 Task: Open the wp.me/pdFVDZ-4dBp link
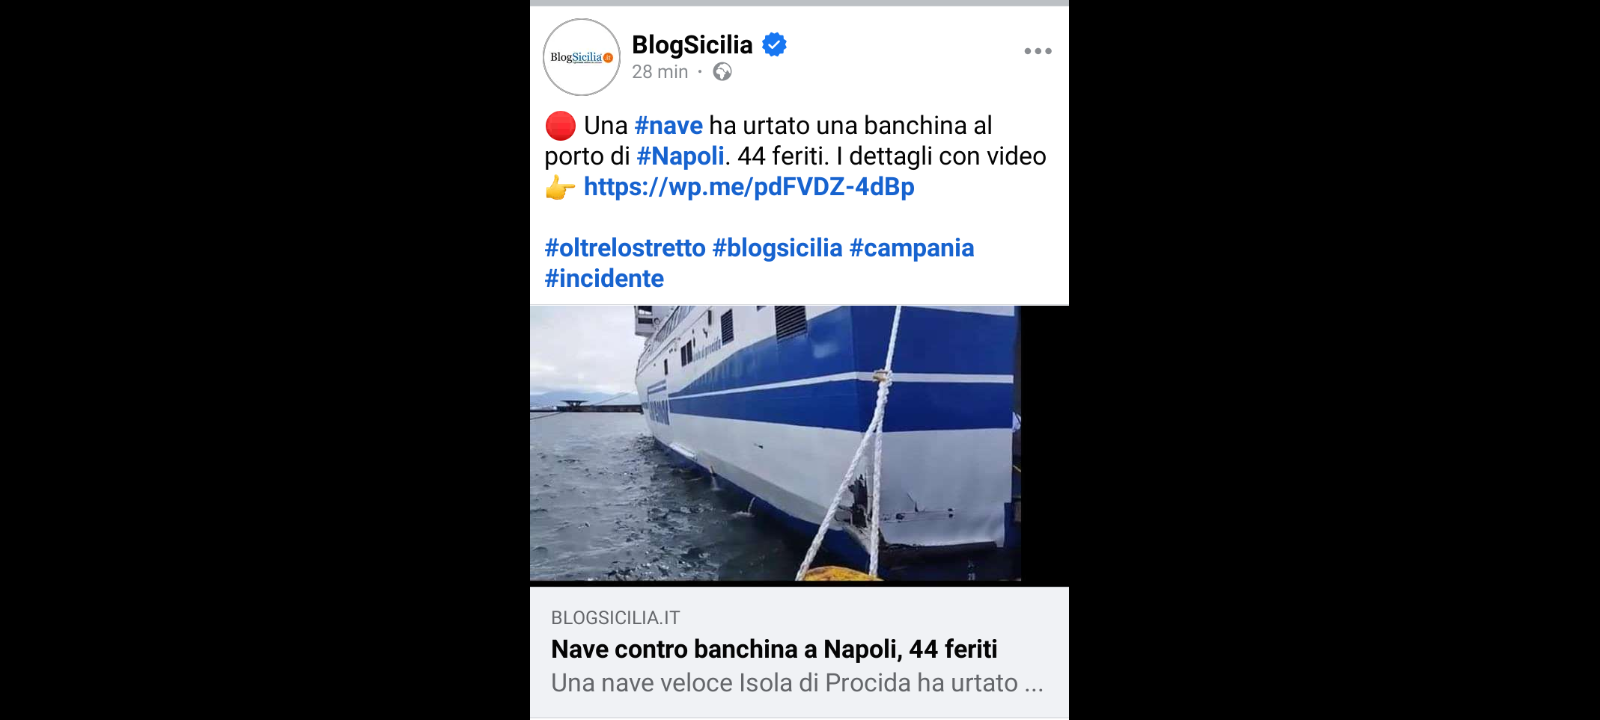tap(749, 187)
